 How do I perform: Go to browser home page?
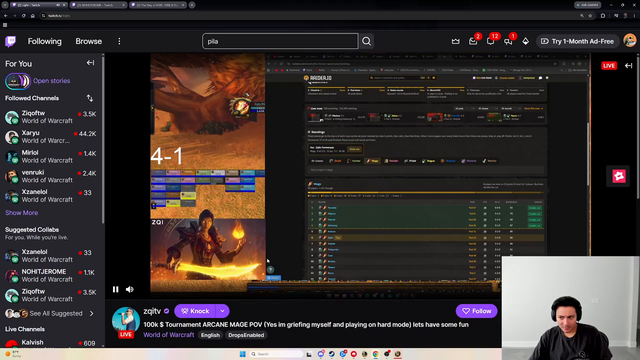pyautogui.click(x=33, y=16)
